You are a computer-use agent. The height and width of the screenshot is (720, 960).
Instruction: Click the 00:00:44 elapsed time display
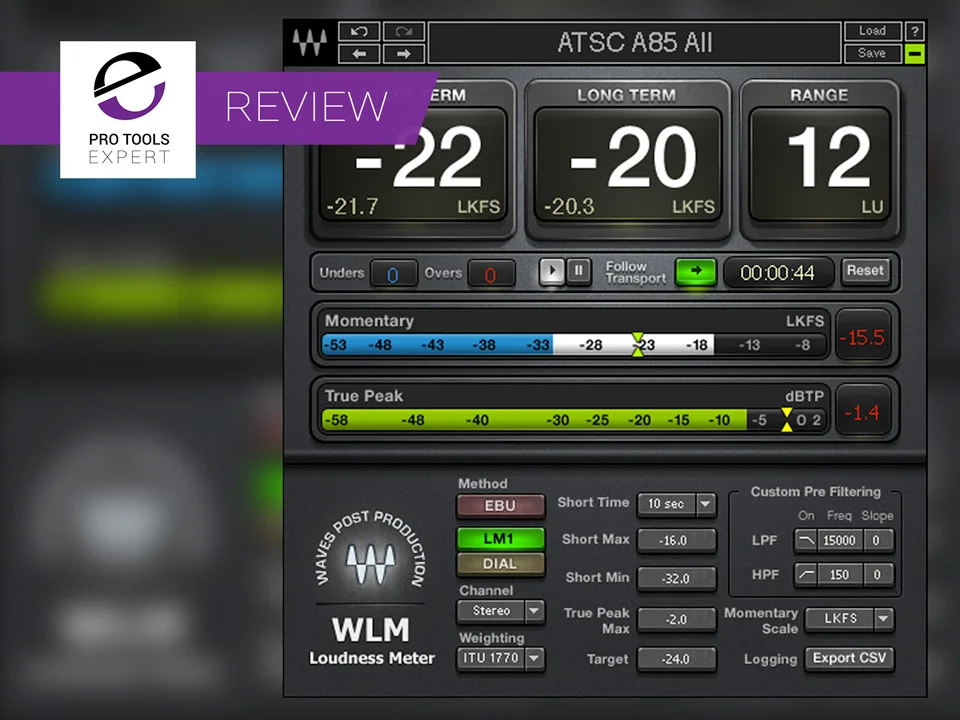click(x=778, y=272)
